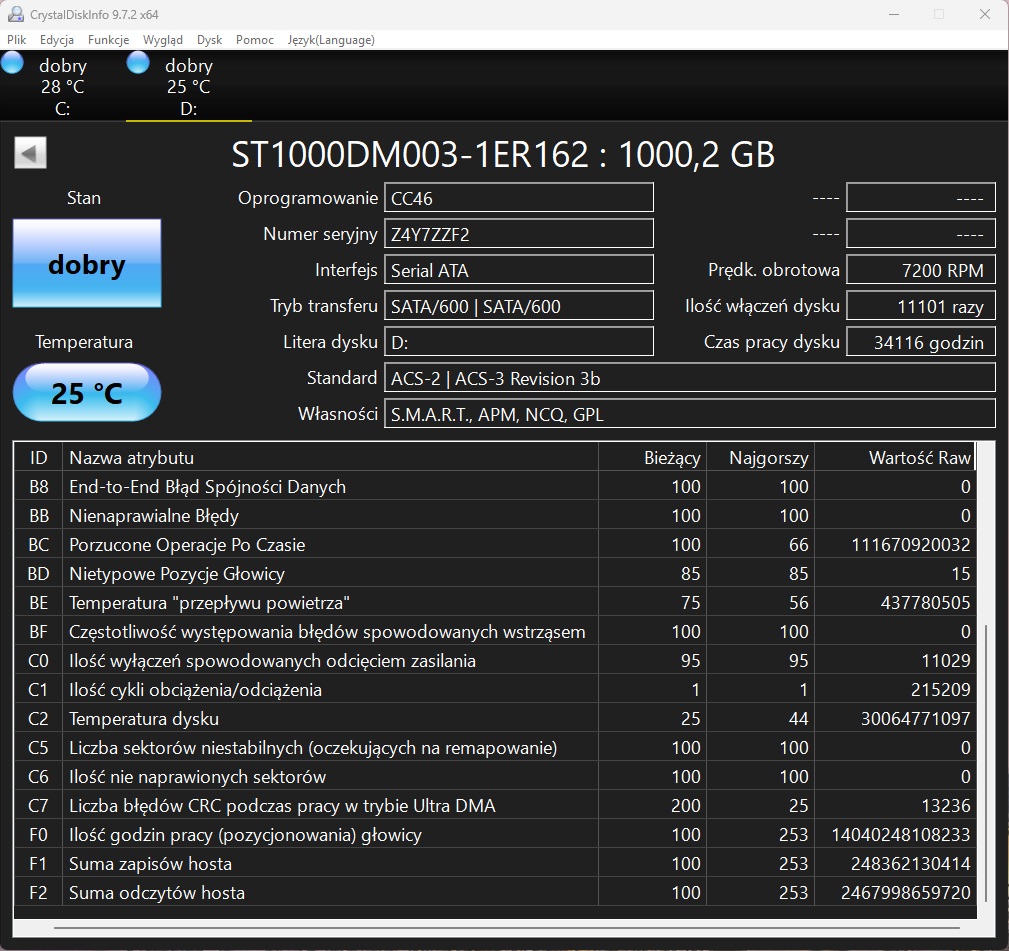Screen dimensions: 1009x951
Task: Select the D: drive tab
Action: click(189, 87)
